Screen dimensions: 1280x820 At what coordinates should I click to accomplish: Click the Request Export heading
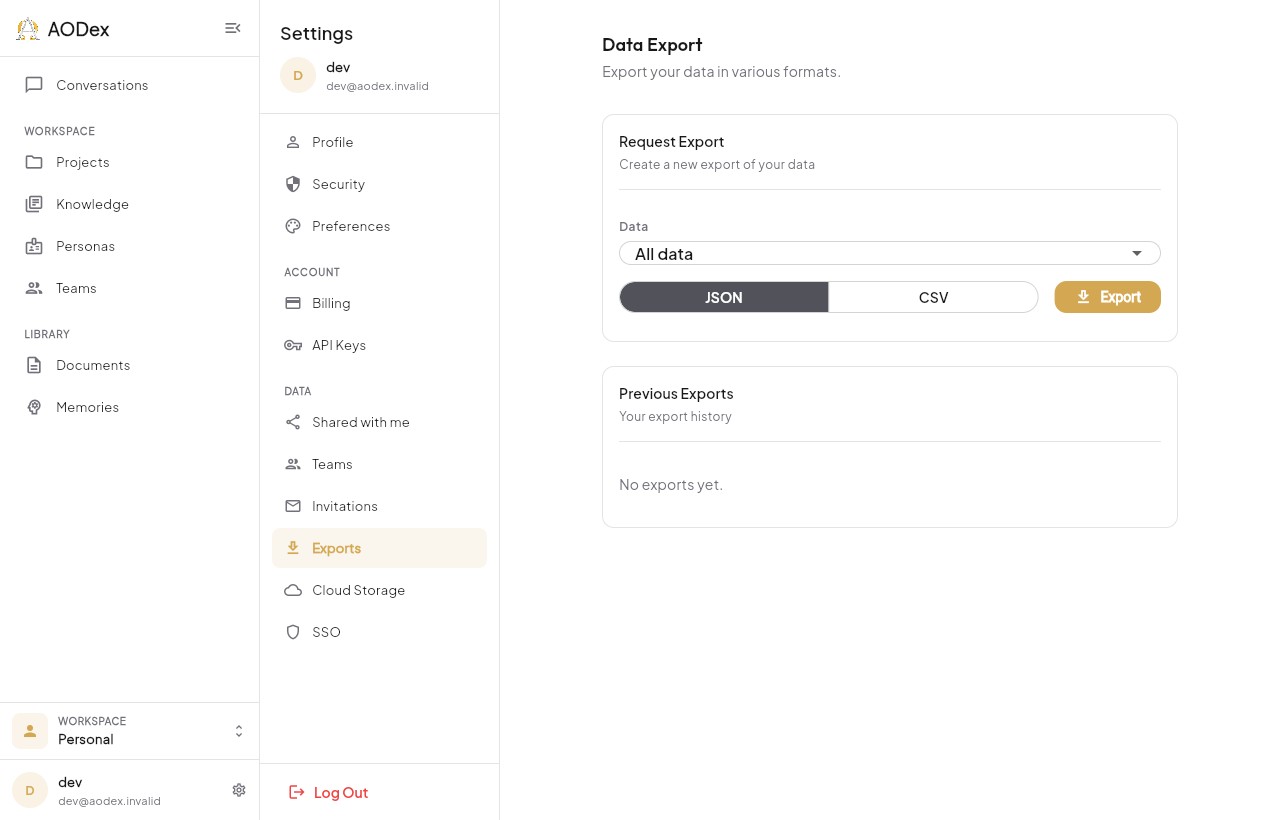[672, 142]
